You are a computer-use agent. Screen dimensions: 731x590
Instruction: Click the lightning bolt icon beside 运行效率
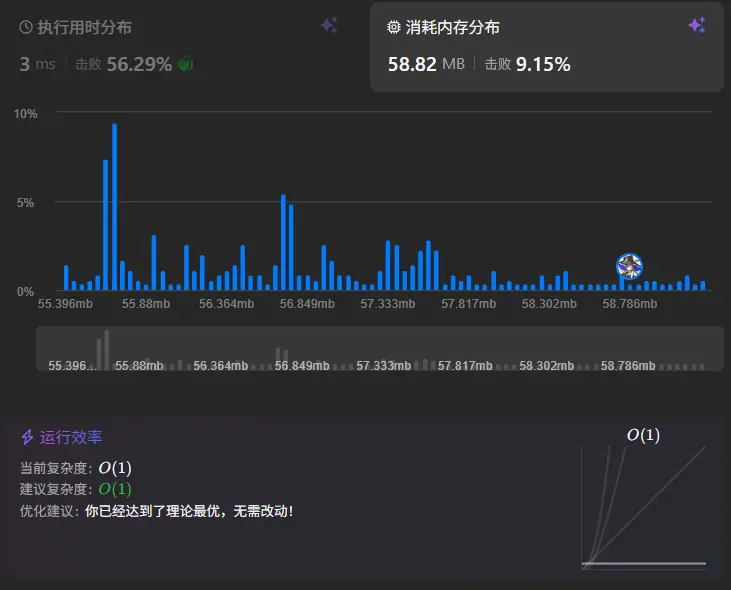[28, 437]
